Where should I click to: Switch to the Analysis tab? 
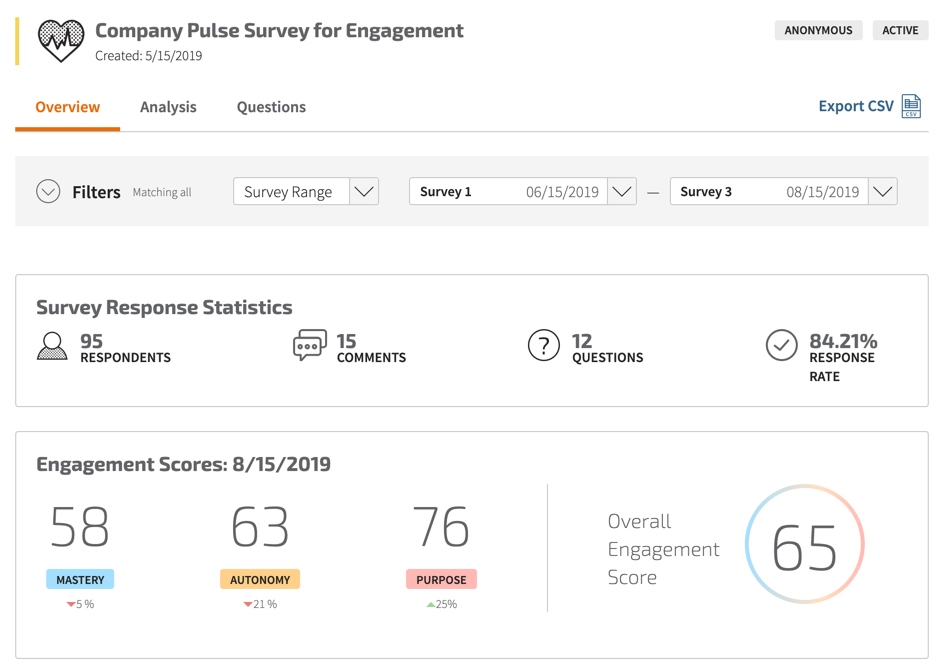pyautogui.click(x=168, y=107)
